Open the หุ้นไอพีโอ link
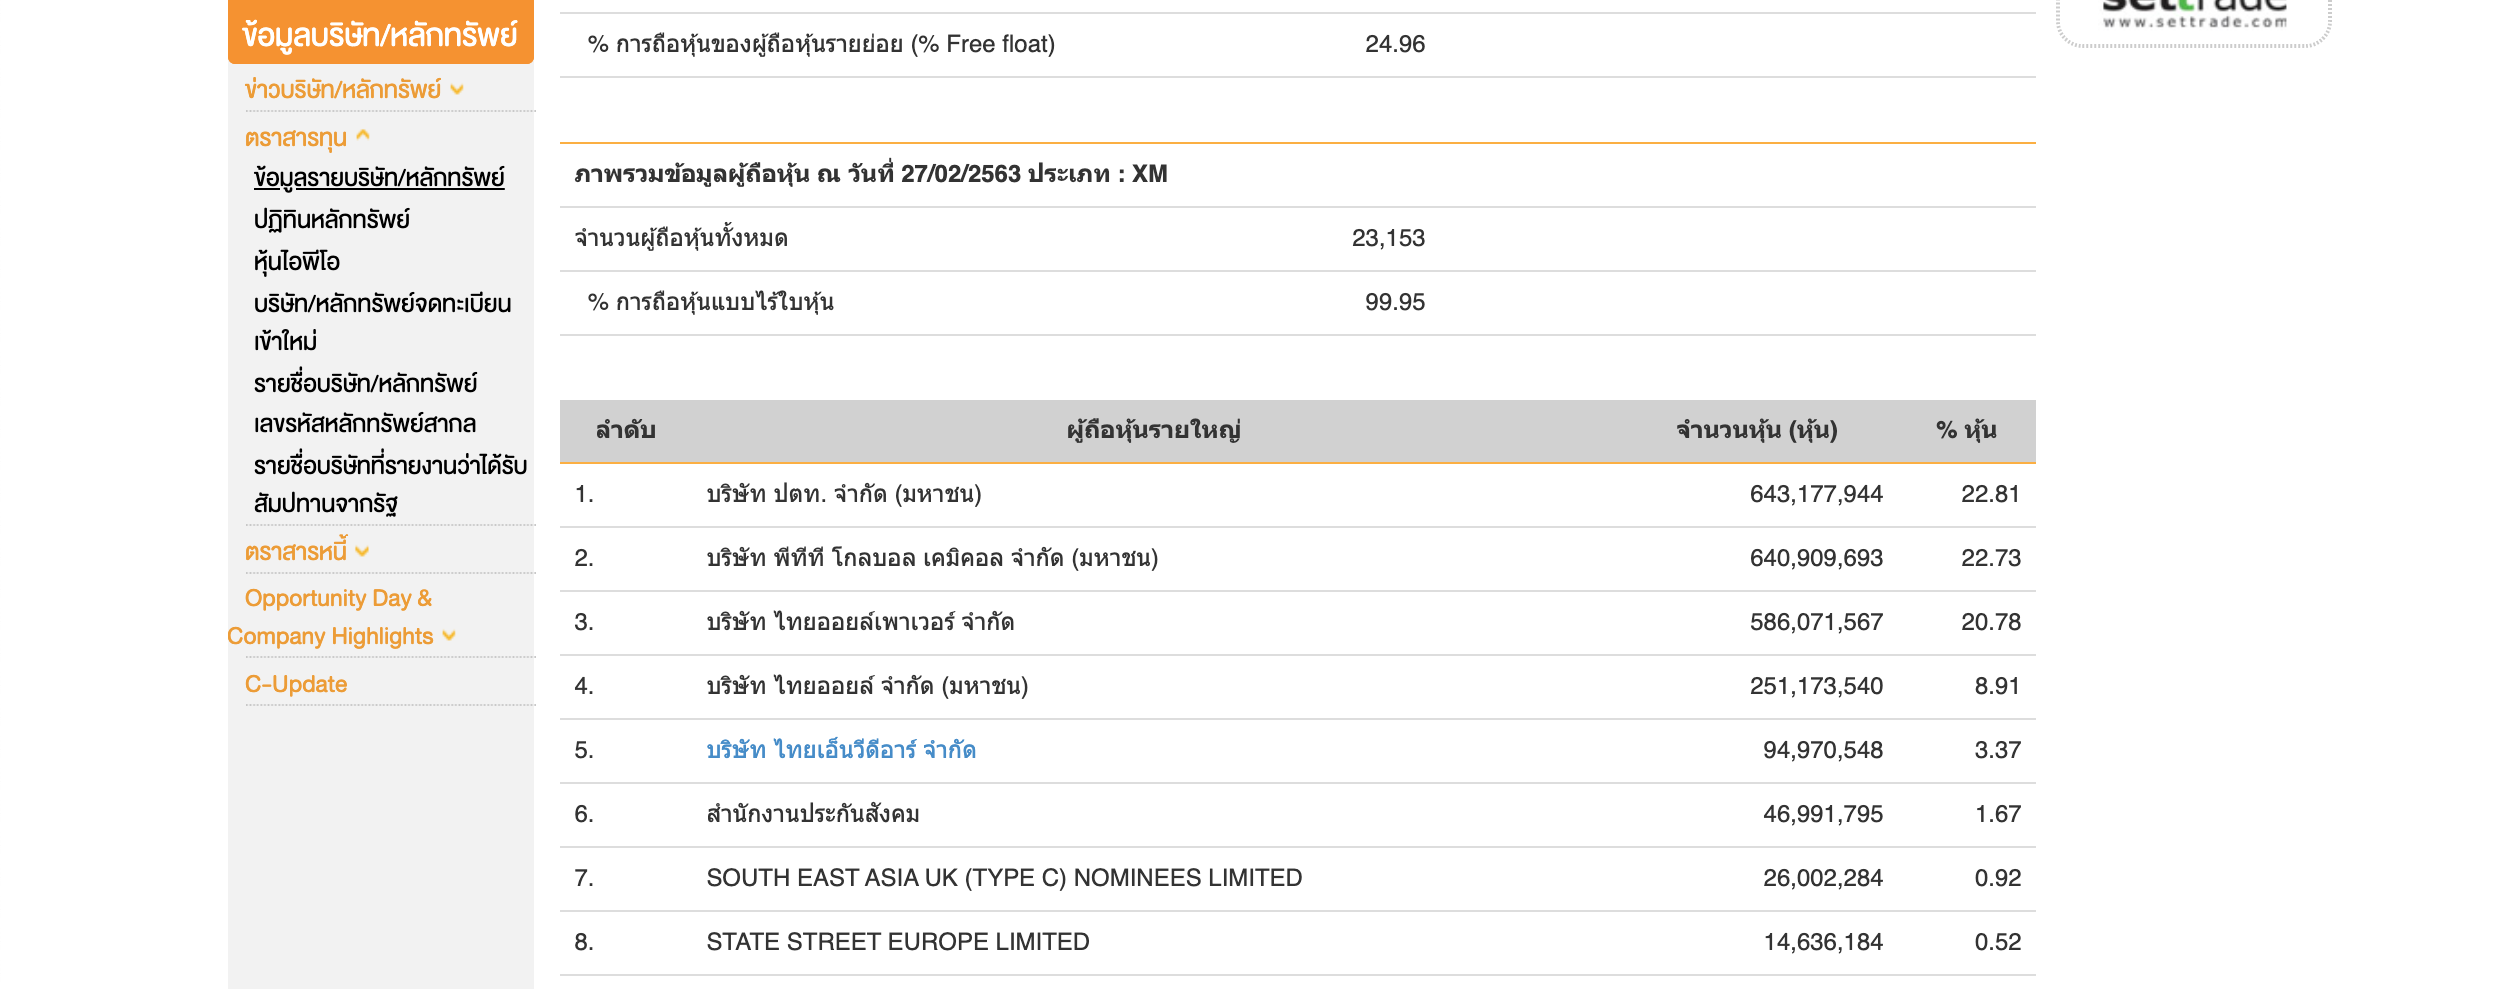The image size is (2506, 989). click(297, 262)
